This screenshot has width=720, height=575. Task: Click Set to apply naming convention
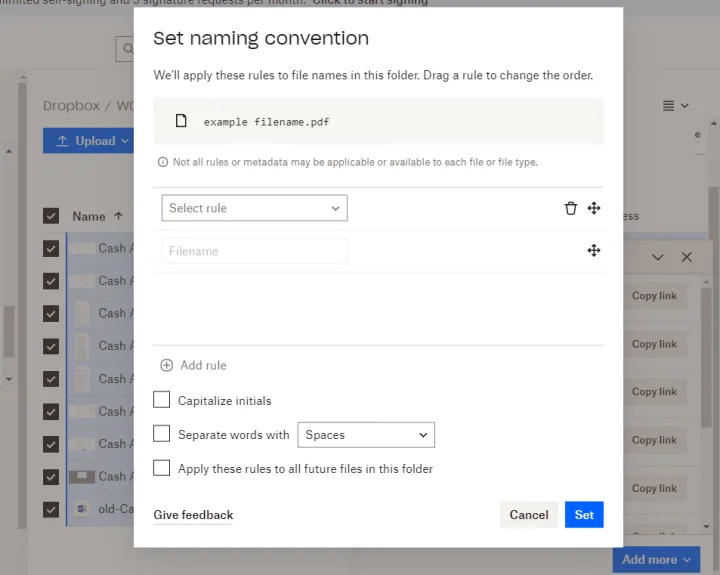pos(584,515)
